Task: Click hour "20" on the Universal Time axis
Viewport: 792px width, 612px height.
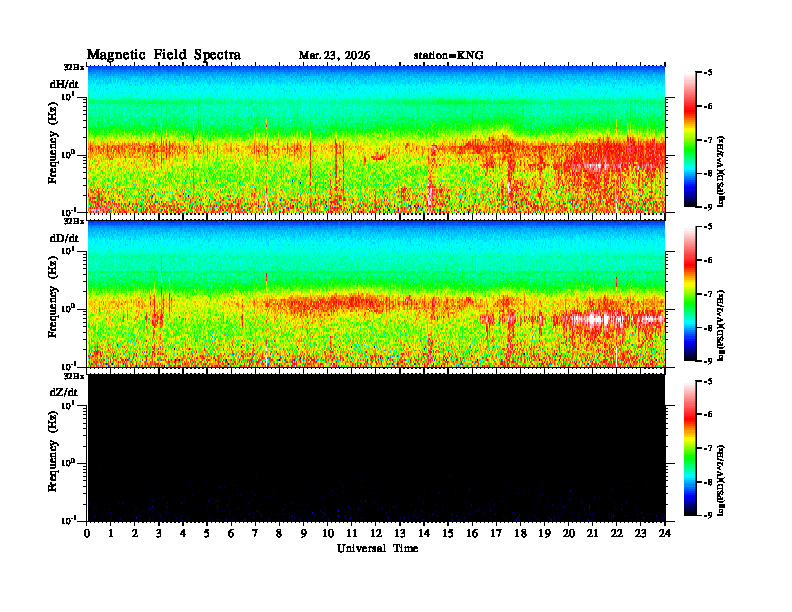Action: [569, 534]
